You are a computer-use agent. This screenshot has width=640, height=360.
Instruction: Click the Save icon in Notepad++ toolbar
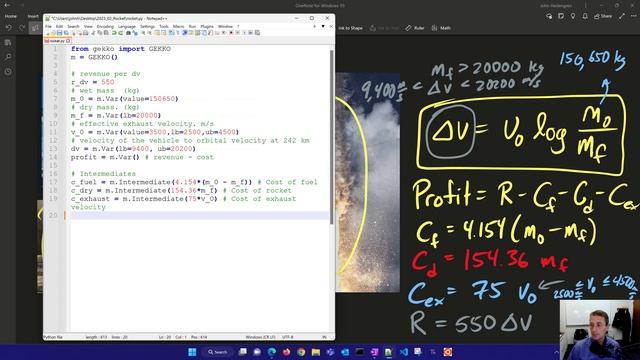pyautogui.click(x=59, y=33)
